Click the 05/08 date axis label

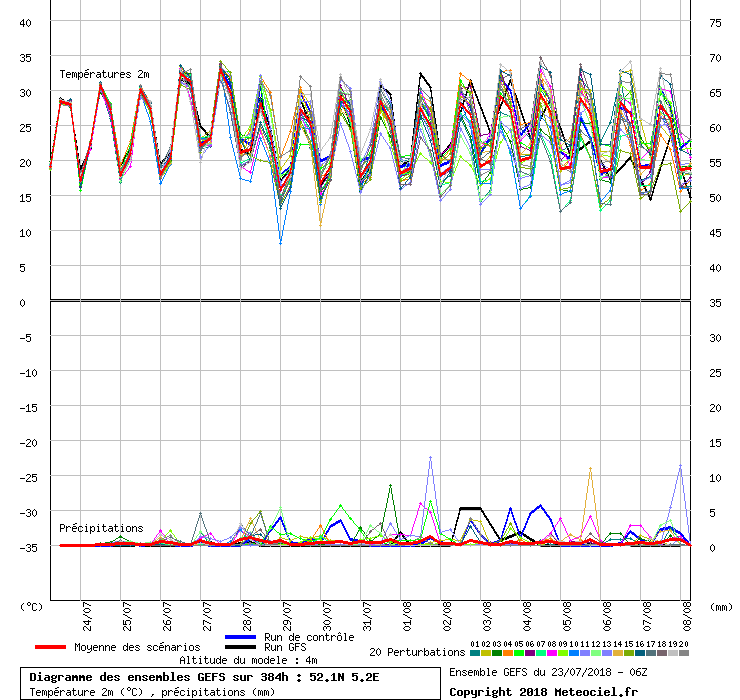click(567, 616)
